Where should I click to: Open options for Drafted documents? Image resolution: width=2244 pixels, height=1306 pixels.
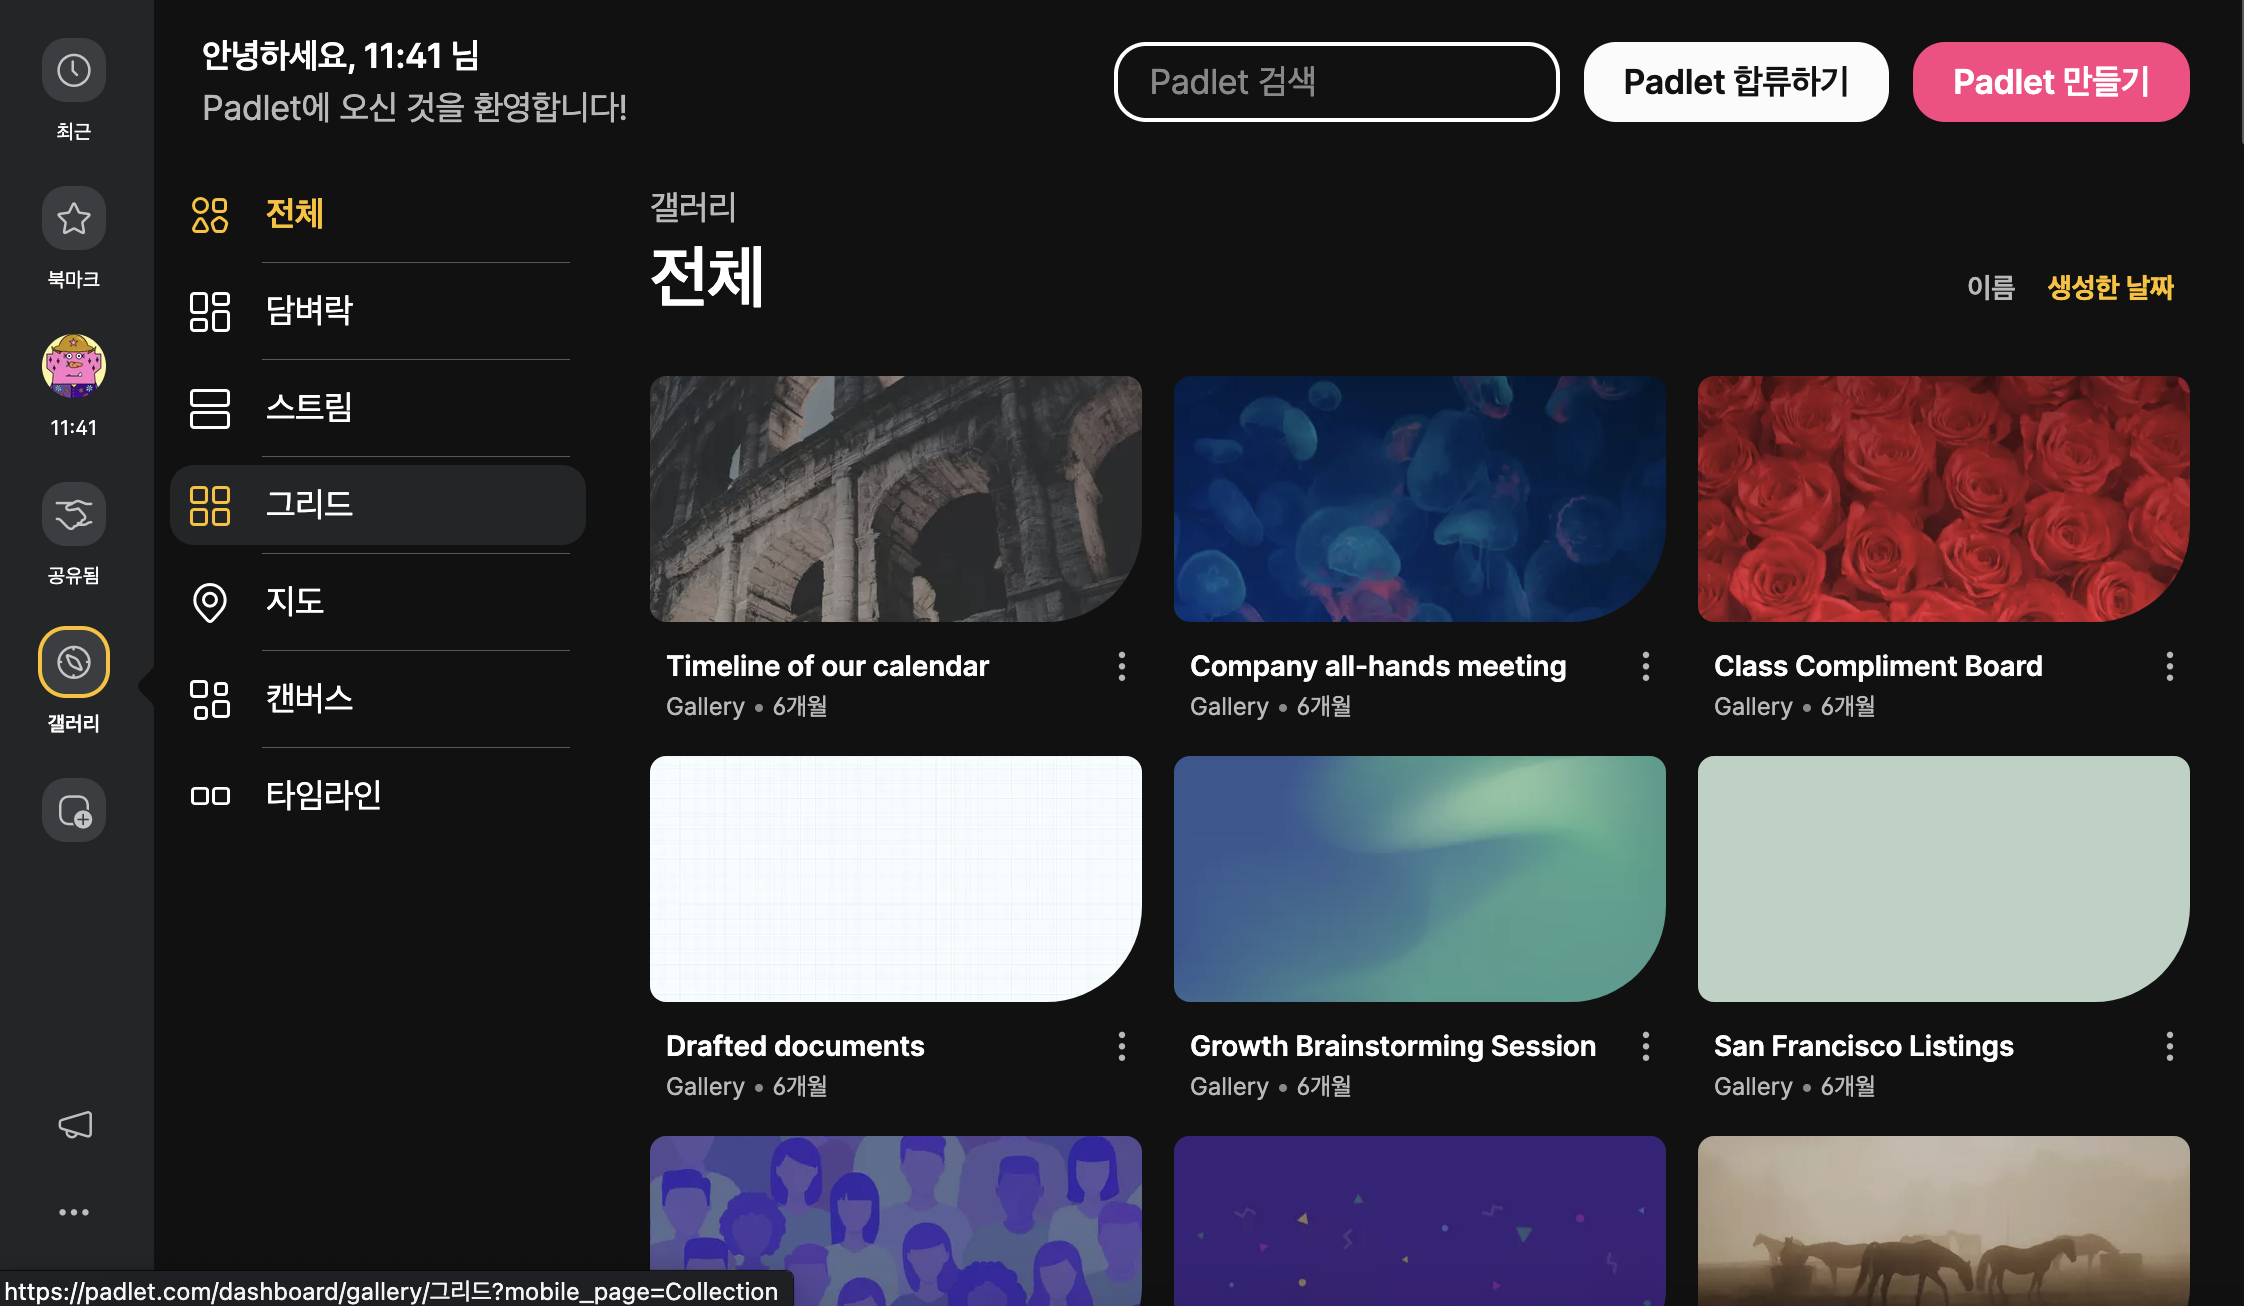[1122, 1046]
